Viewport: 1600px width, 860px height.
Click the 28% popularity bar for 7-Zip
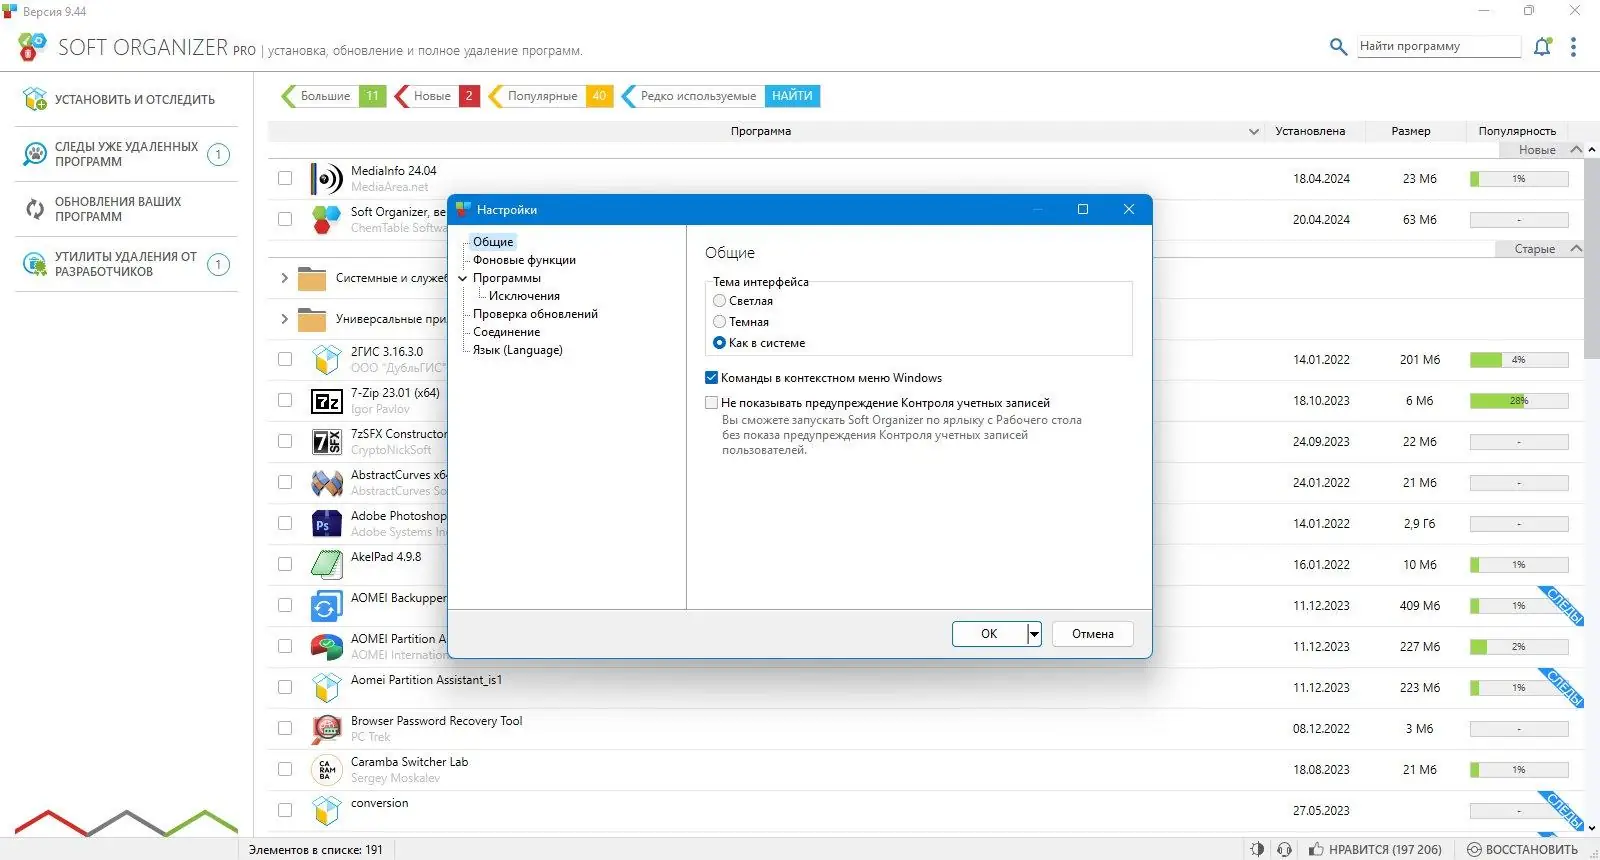[1519, 401]
